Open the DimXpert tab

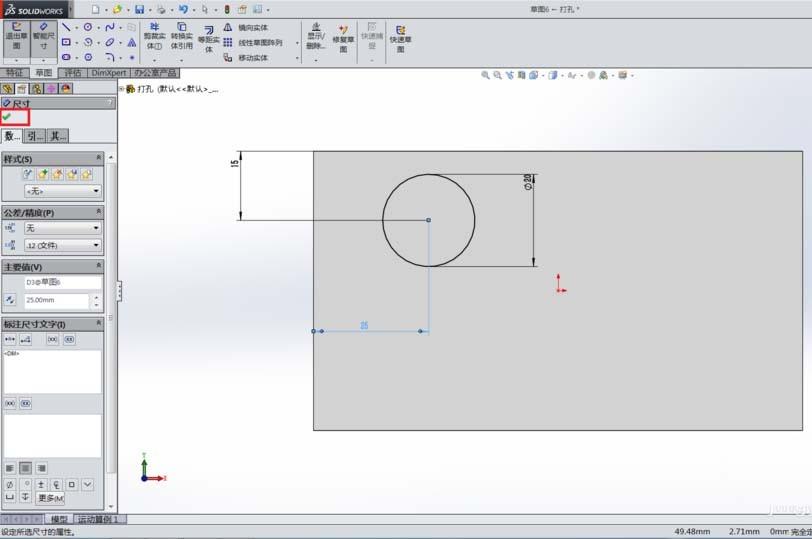109,73
